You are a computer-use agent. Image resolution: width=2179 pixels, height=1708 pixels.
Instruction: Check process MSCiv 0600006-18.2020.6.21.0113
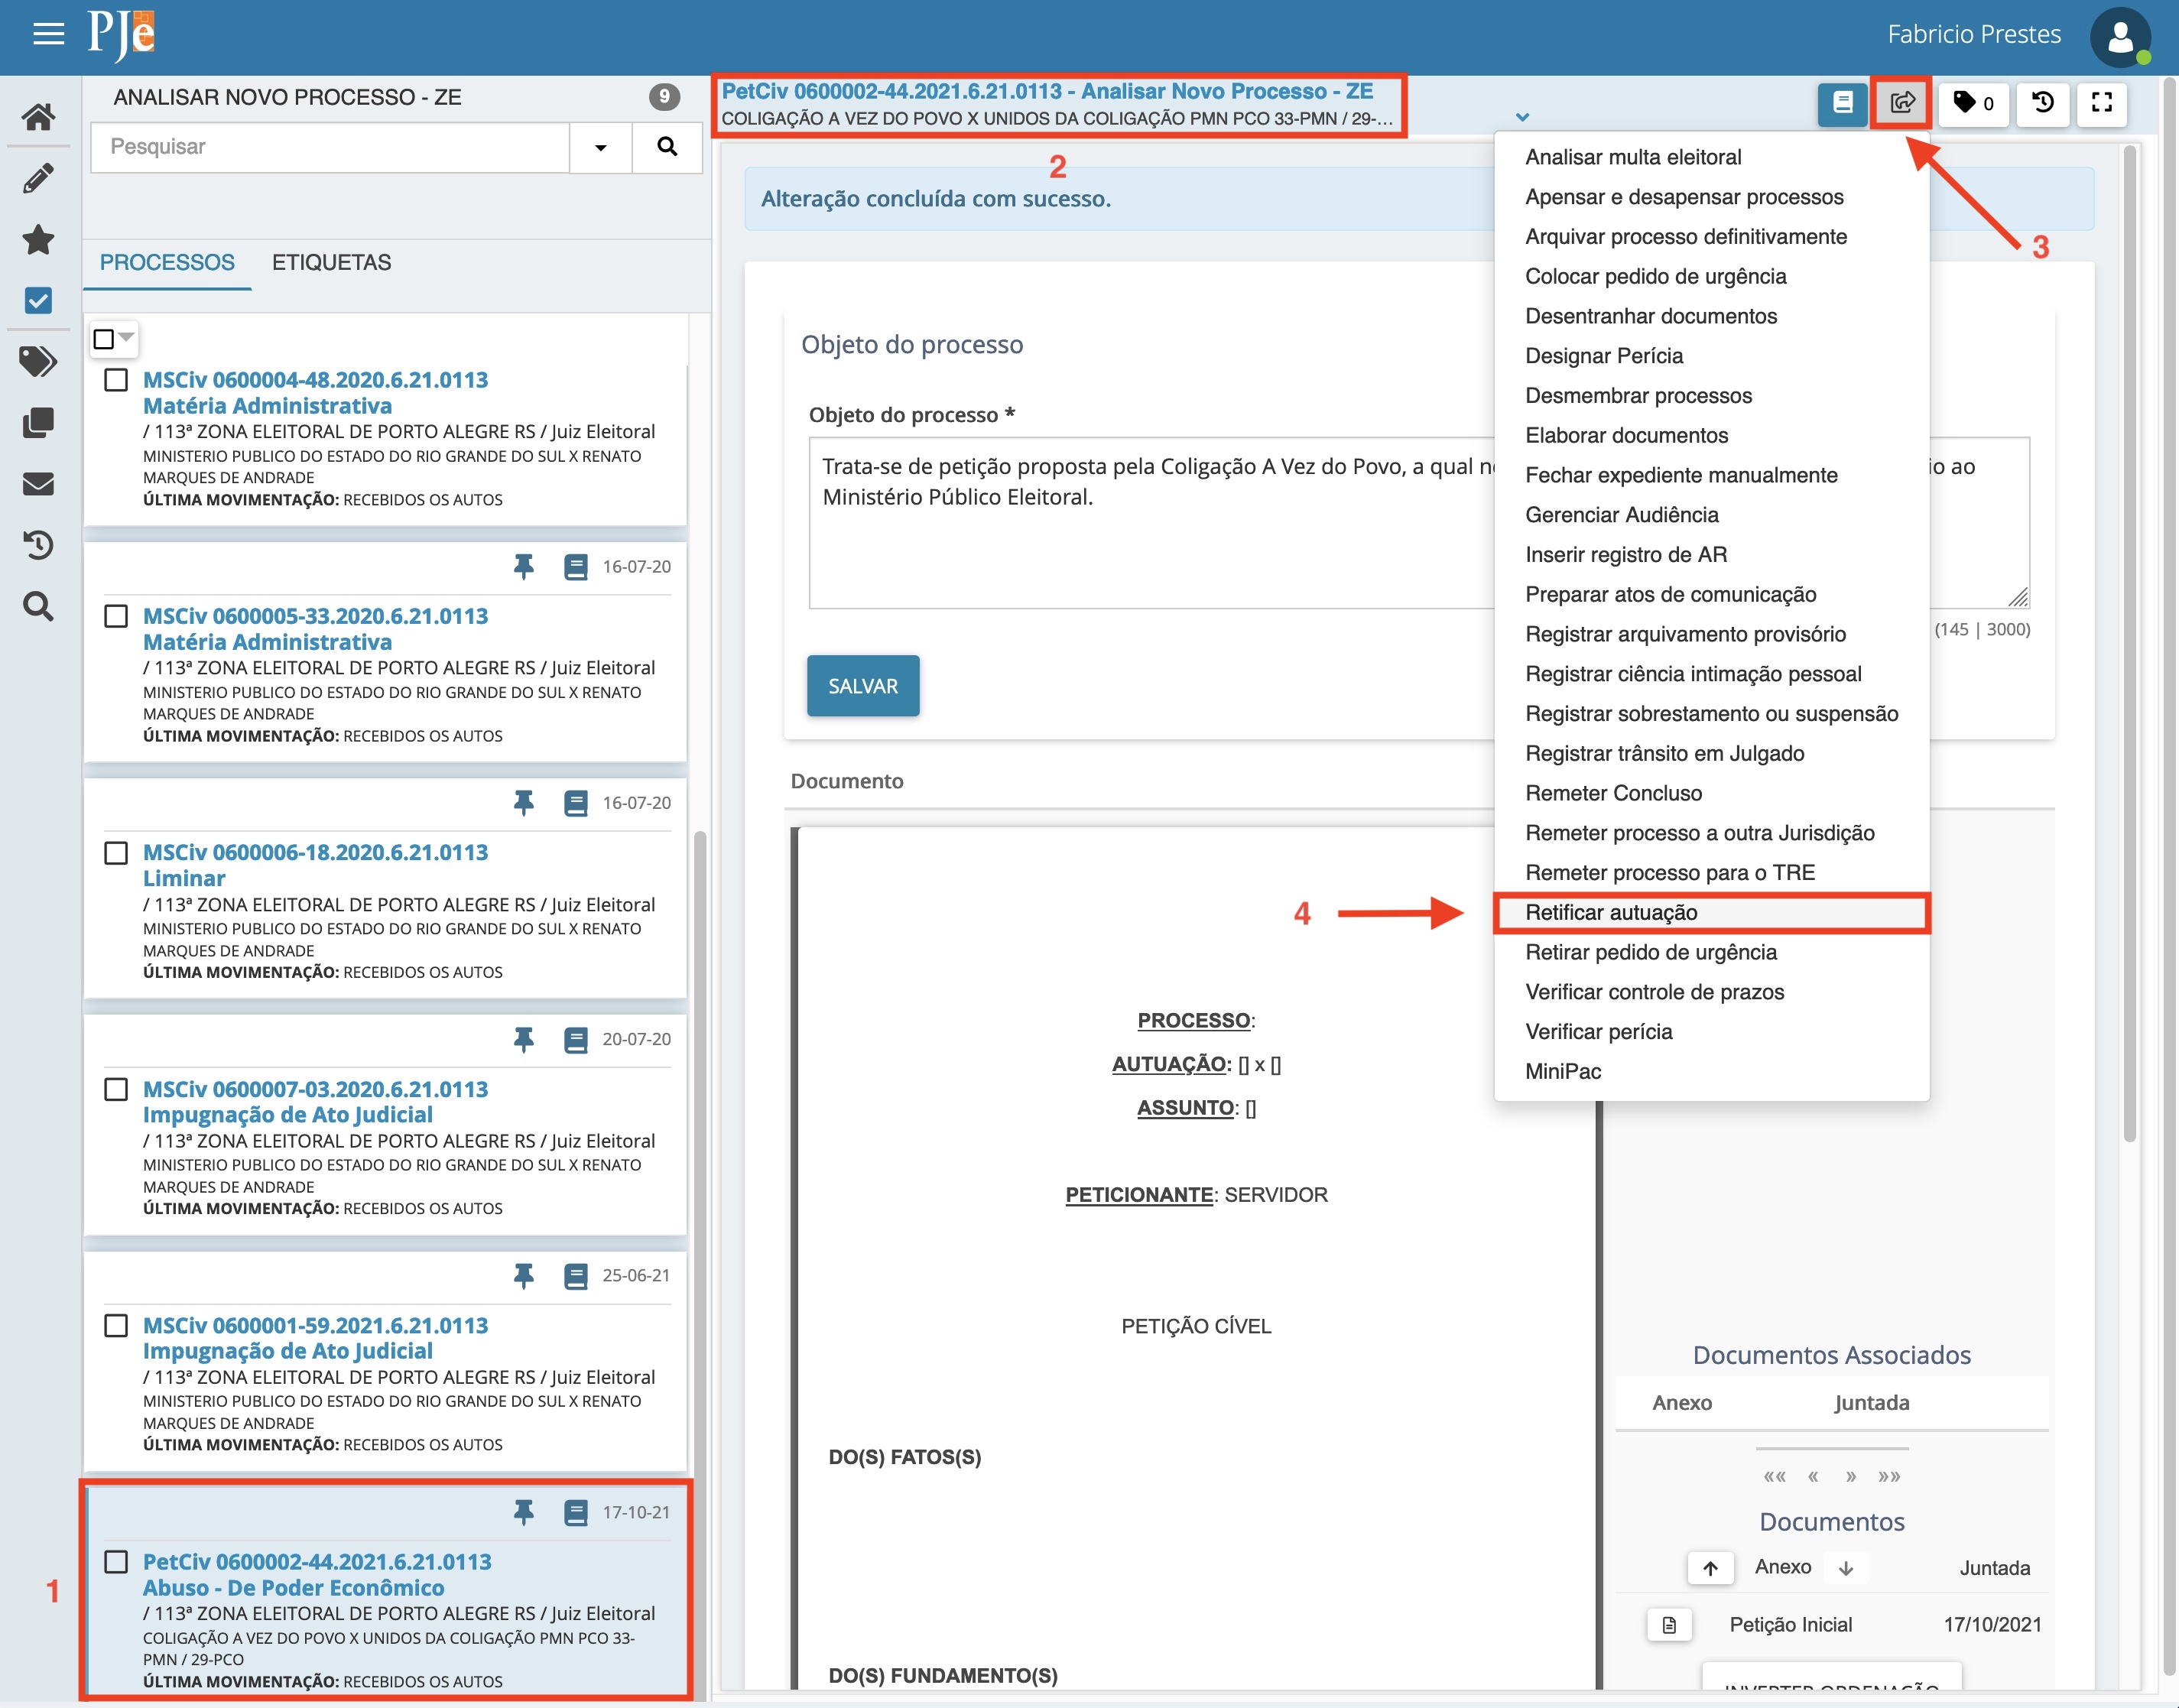pyautogui.click(x=116, y=853)
